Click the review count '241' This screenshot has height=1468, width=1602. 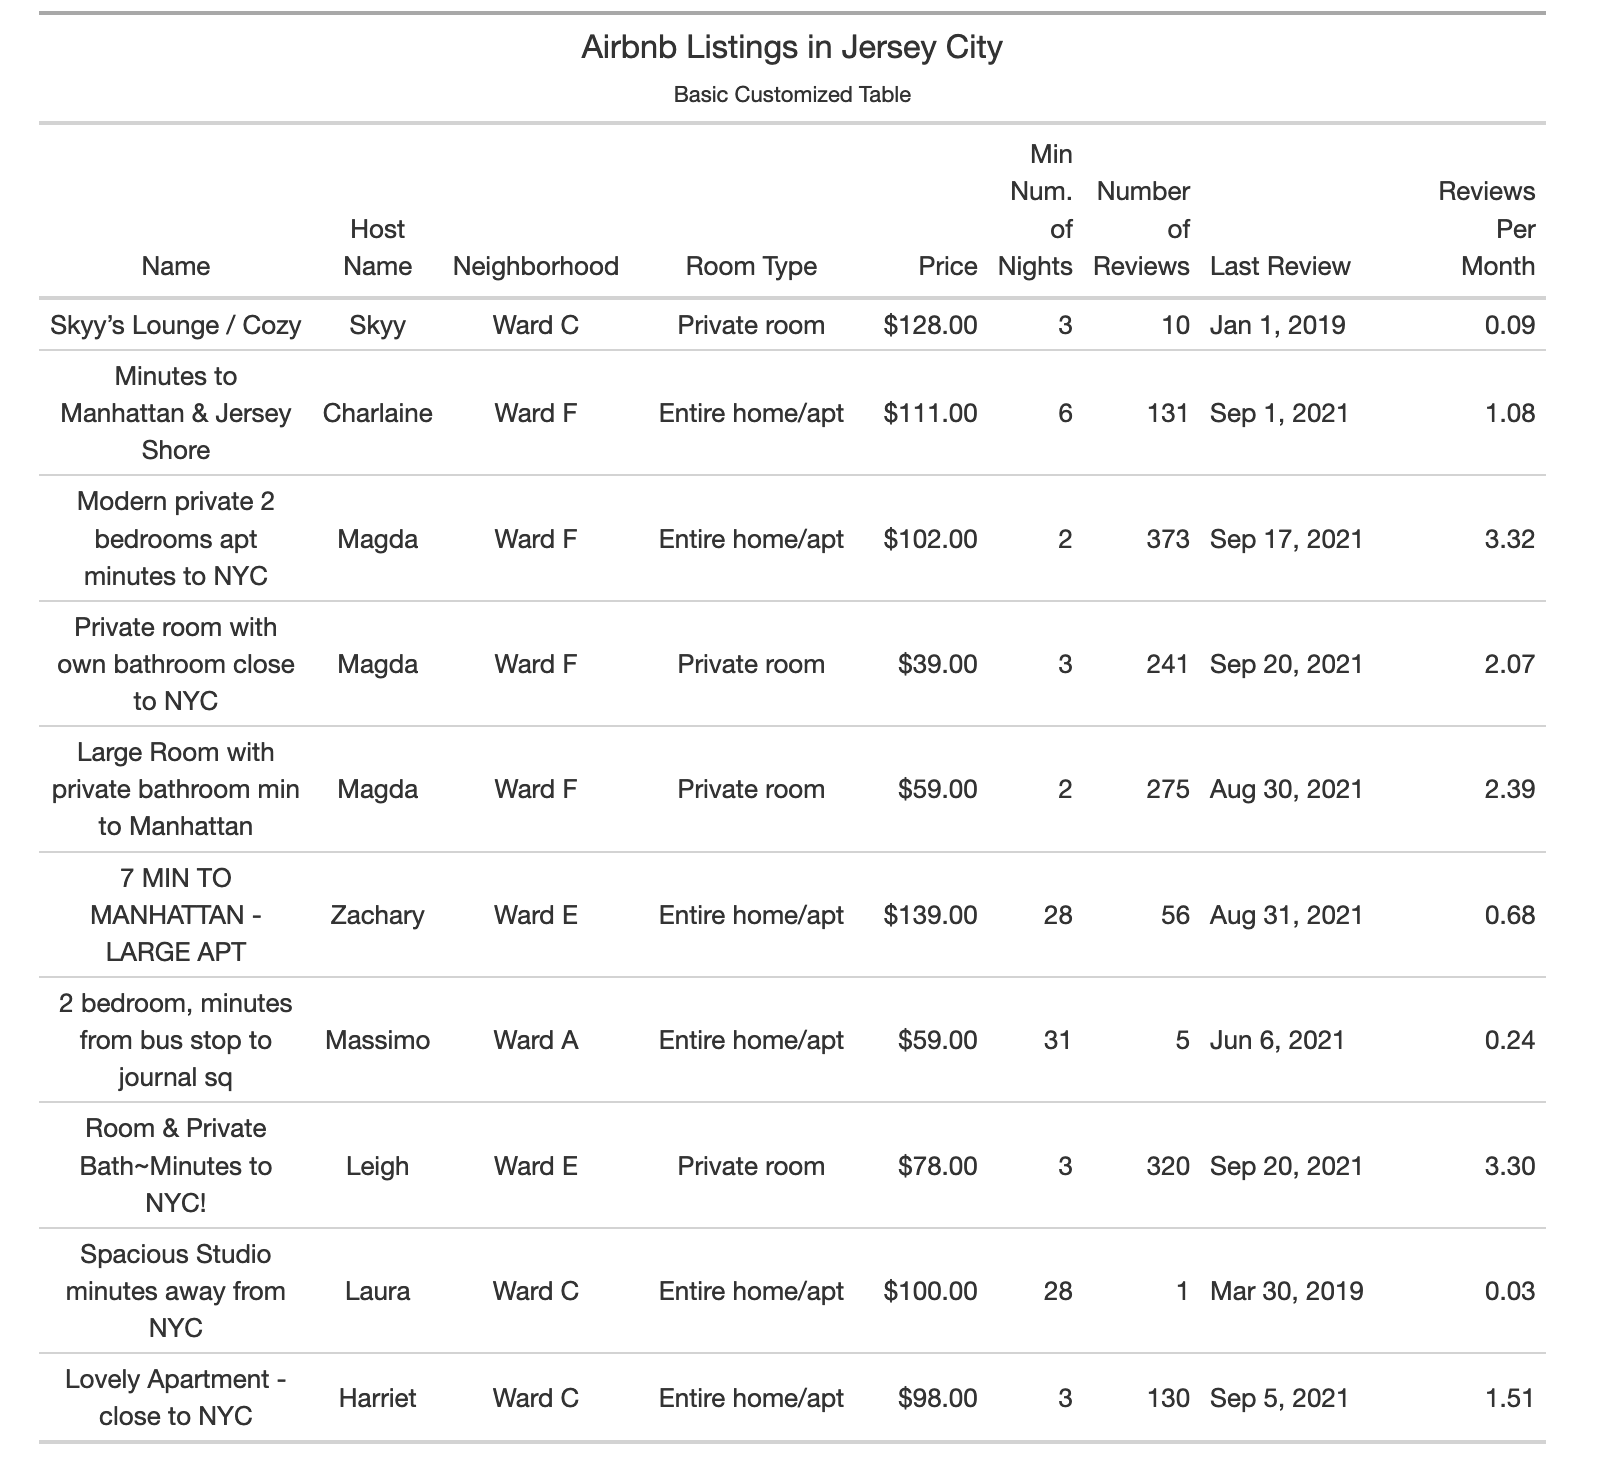pos(1168,664)
